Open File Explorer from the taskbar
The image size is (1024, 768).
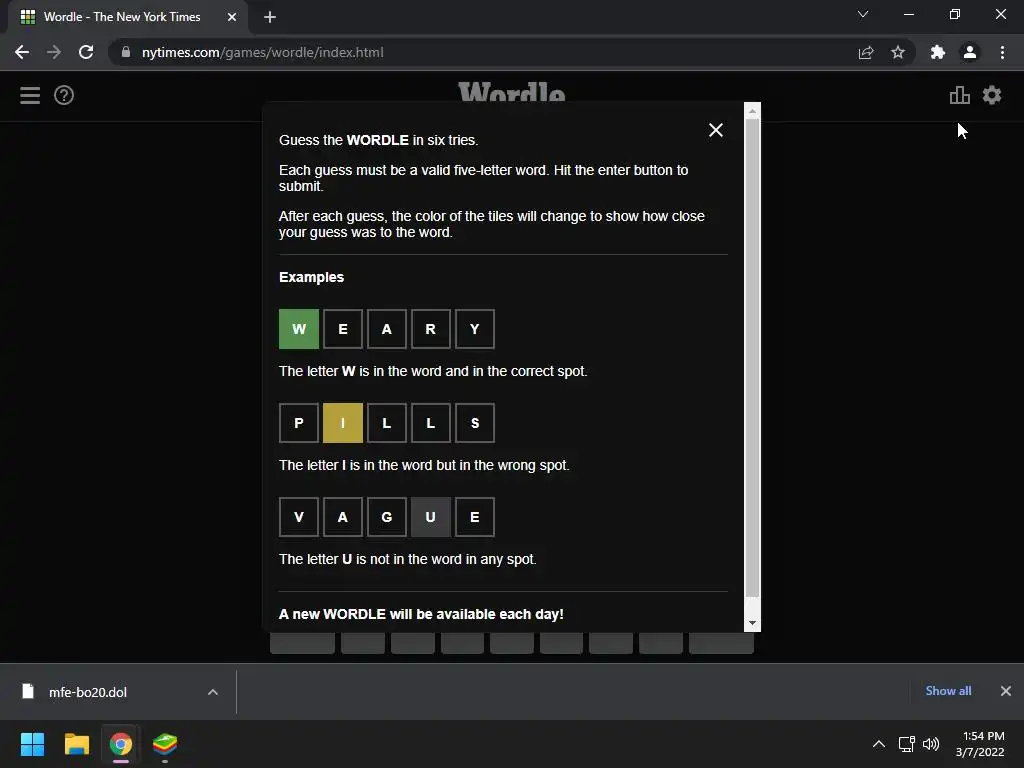(76, 744)
